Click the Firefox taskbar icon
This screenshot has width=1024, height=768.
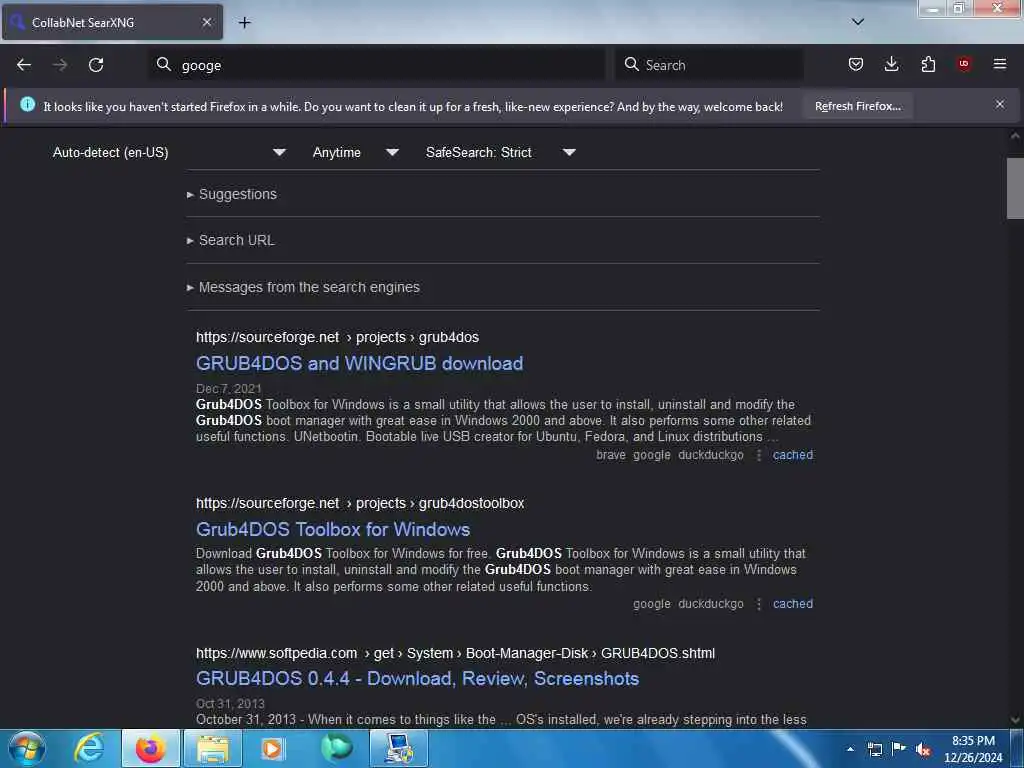coord(151,748)
